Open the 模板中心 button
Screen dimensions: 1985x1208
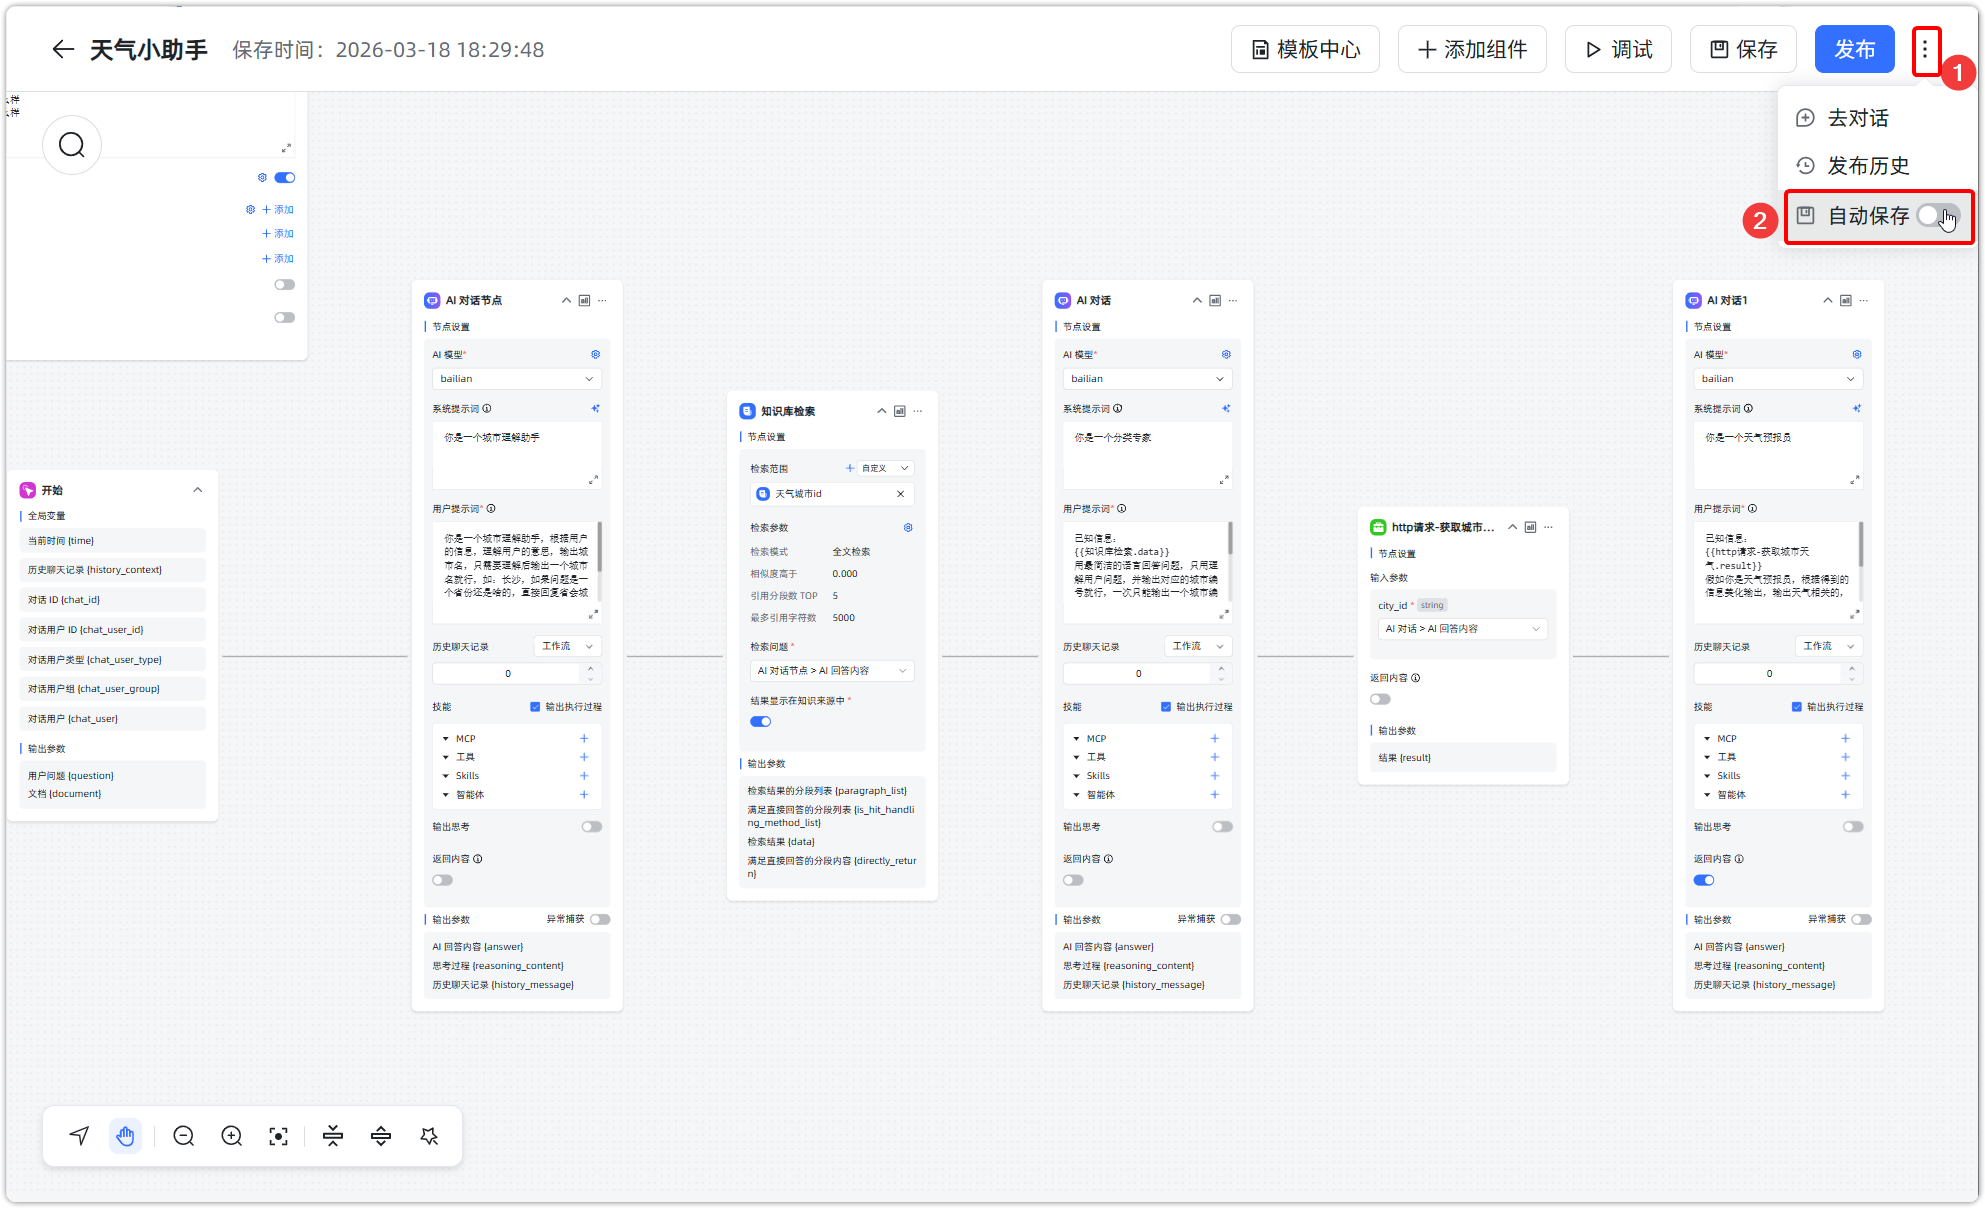point(1305,50)
